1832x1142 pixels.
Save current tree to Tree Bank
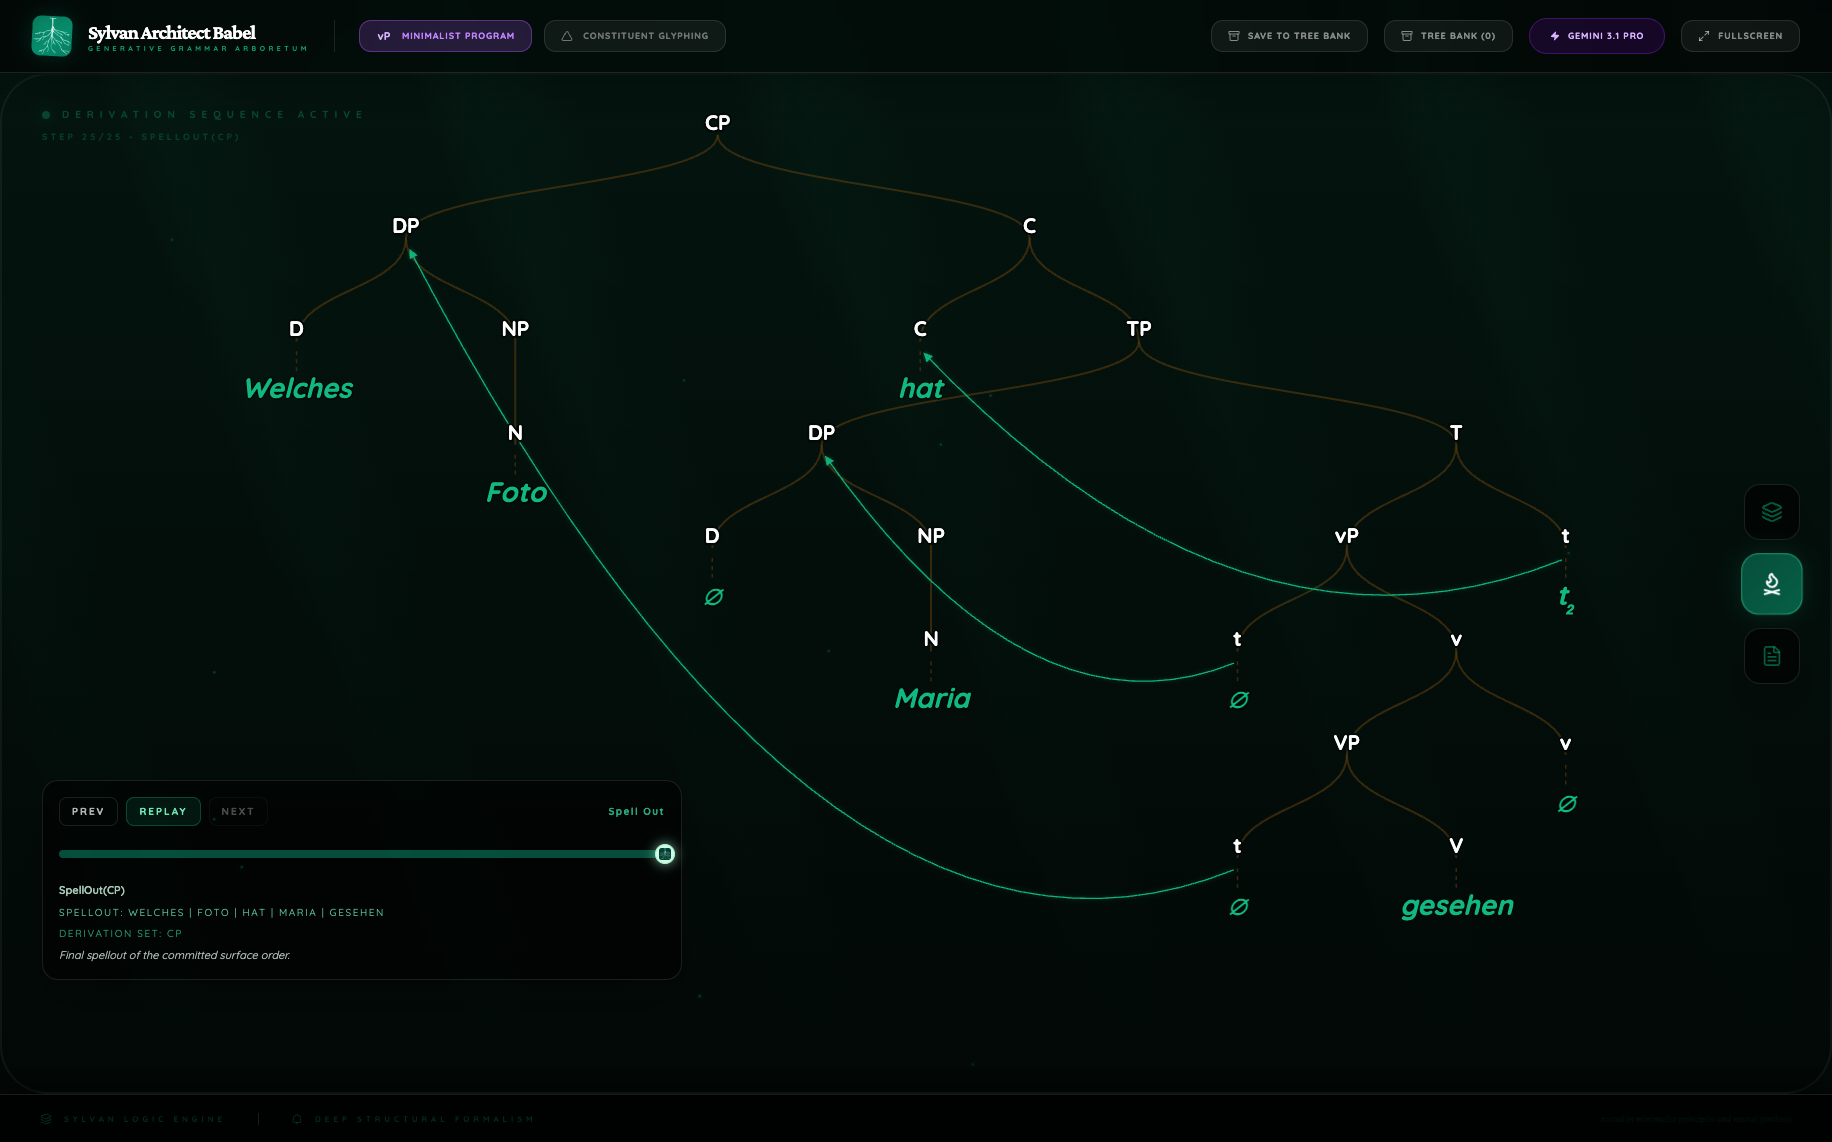click(x=1289, y=36)
